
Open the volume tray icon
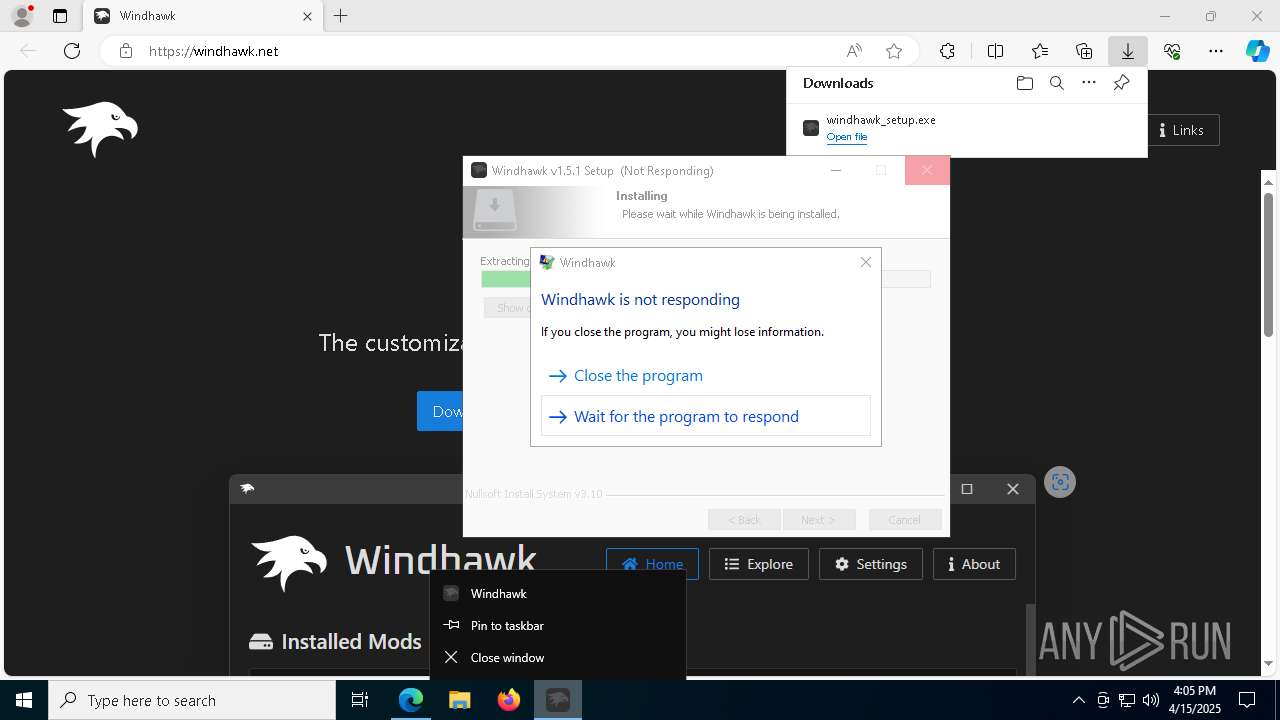click(x=1151, y=700)
